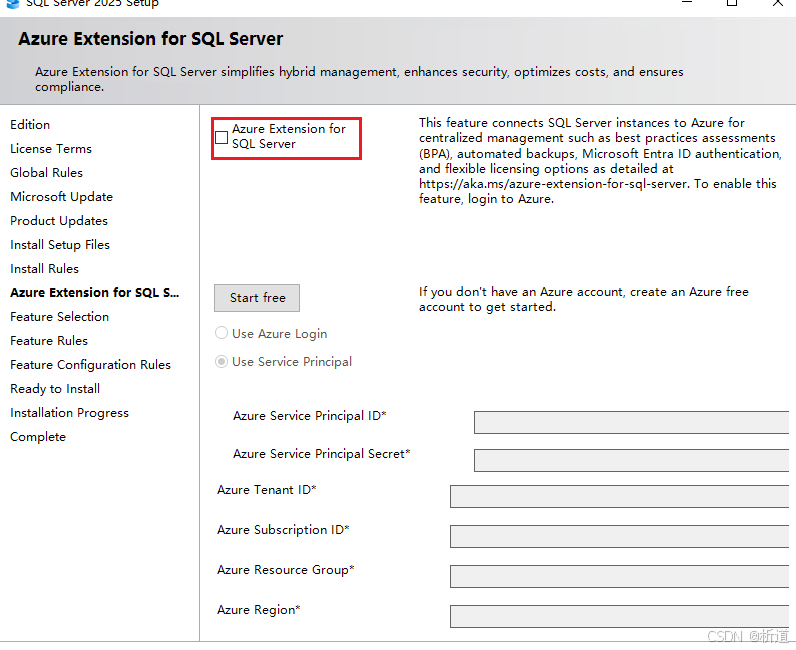Select the Use Azure Login option

click(222, 334)
